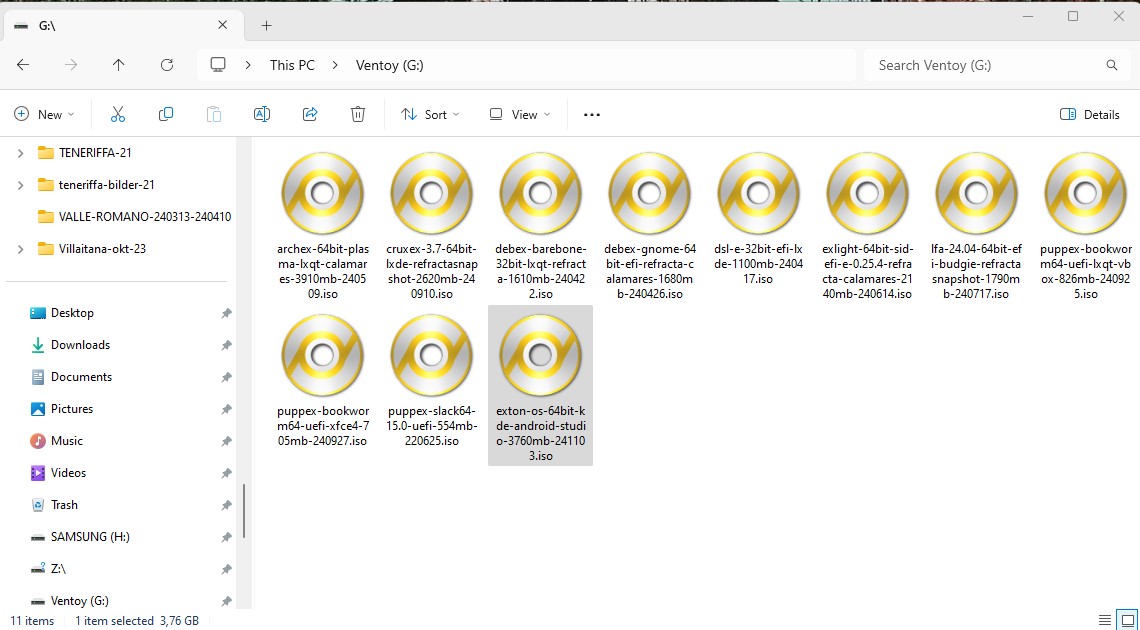Viewport: 1140px width, 630px height.
Task: Select the lfa-24.04-64bit ISO file
Action: (976, 225)
